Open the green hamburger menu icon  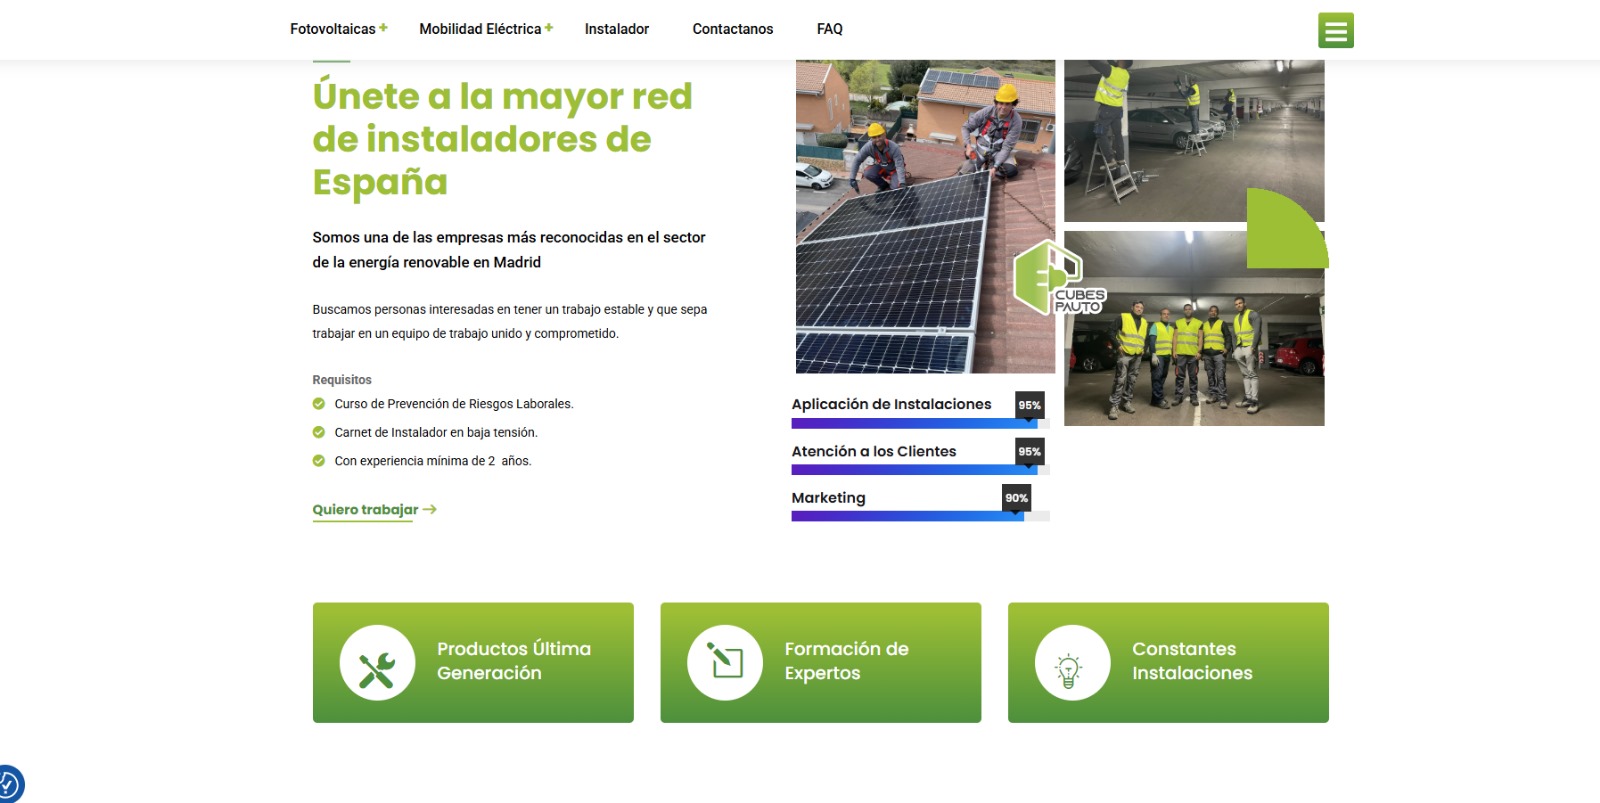point(1335,30)
